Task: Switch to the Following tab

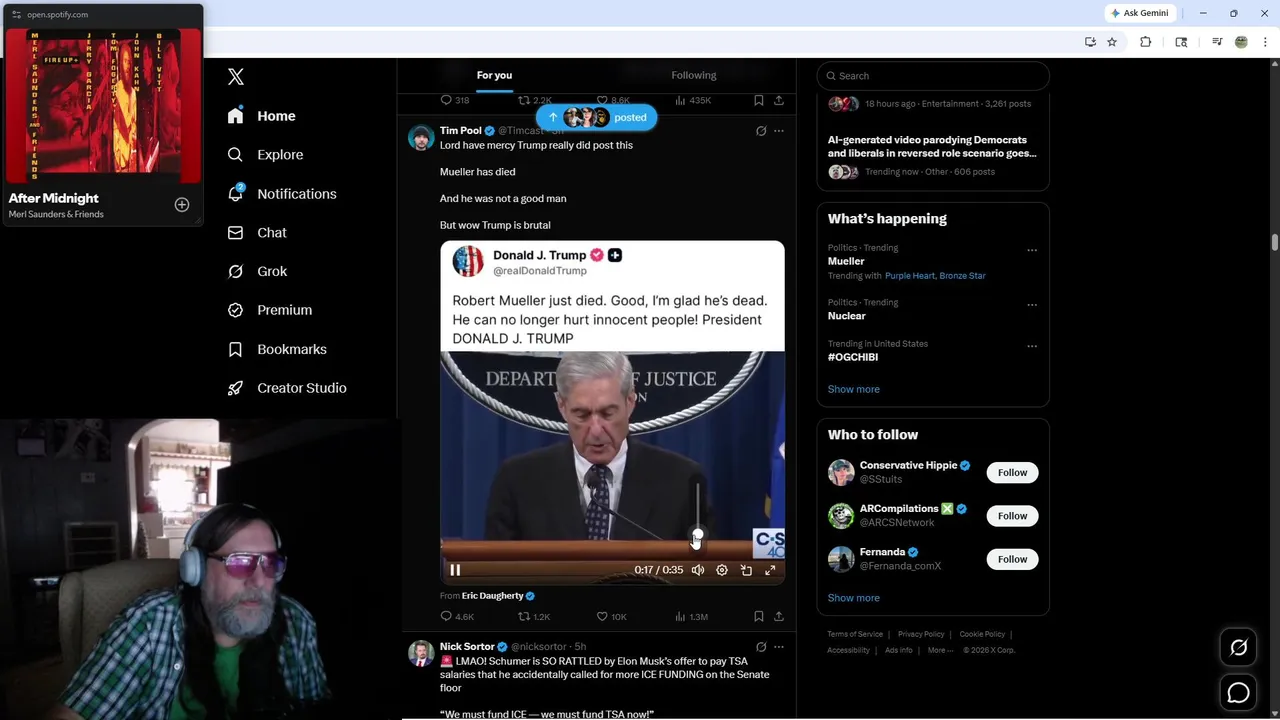Action: click(x=693, y=76)
